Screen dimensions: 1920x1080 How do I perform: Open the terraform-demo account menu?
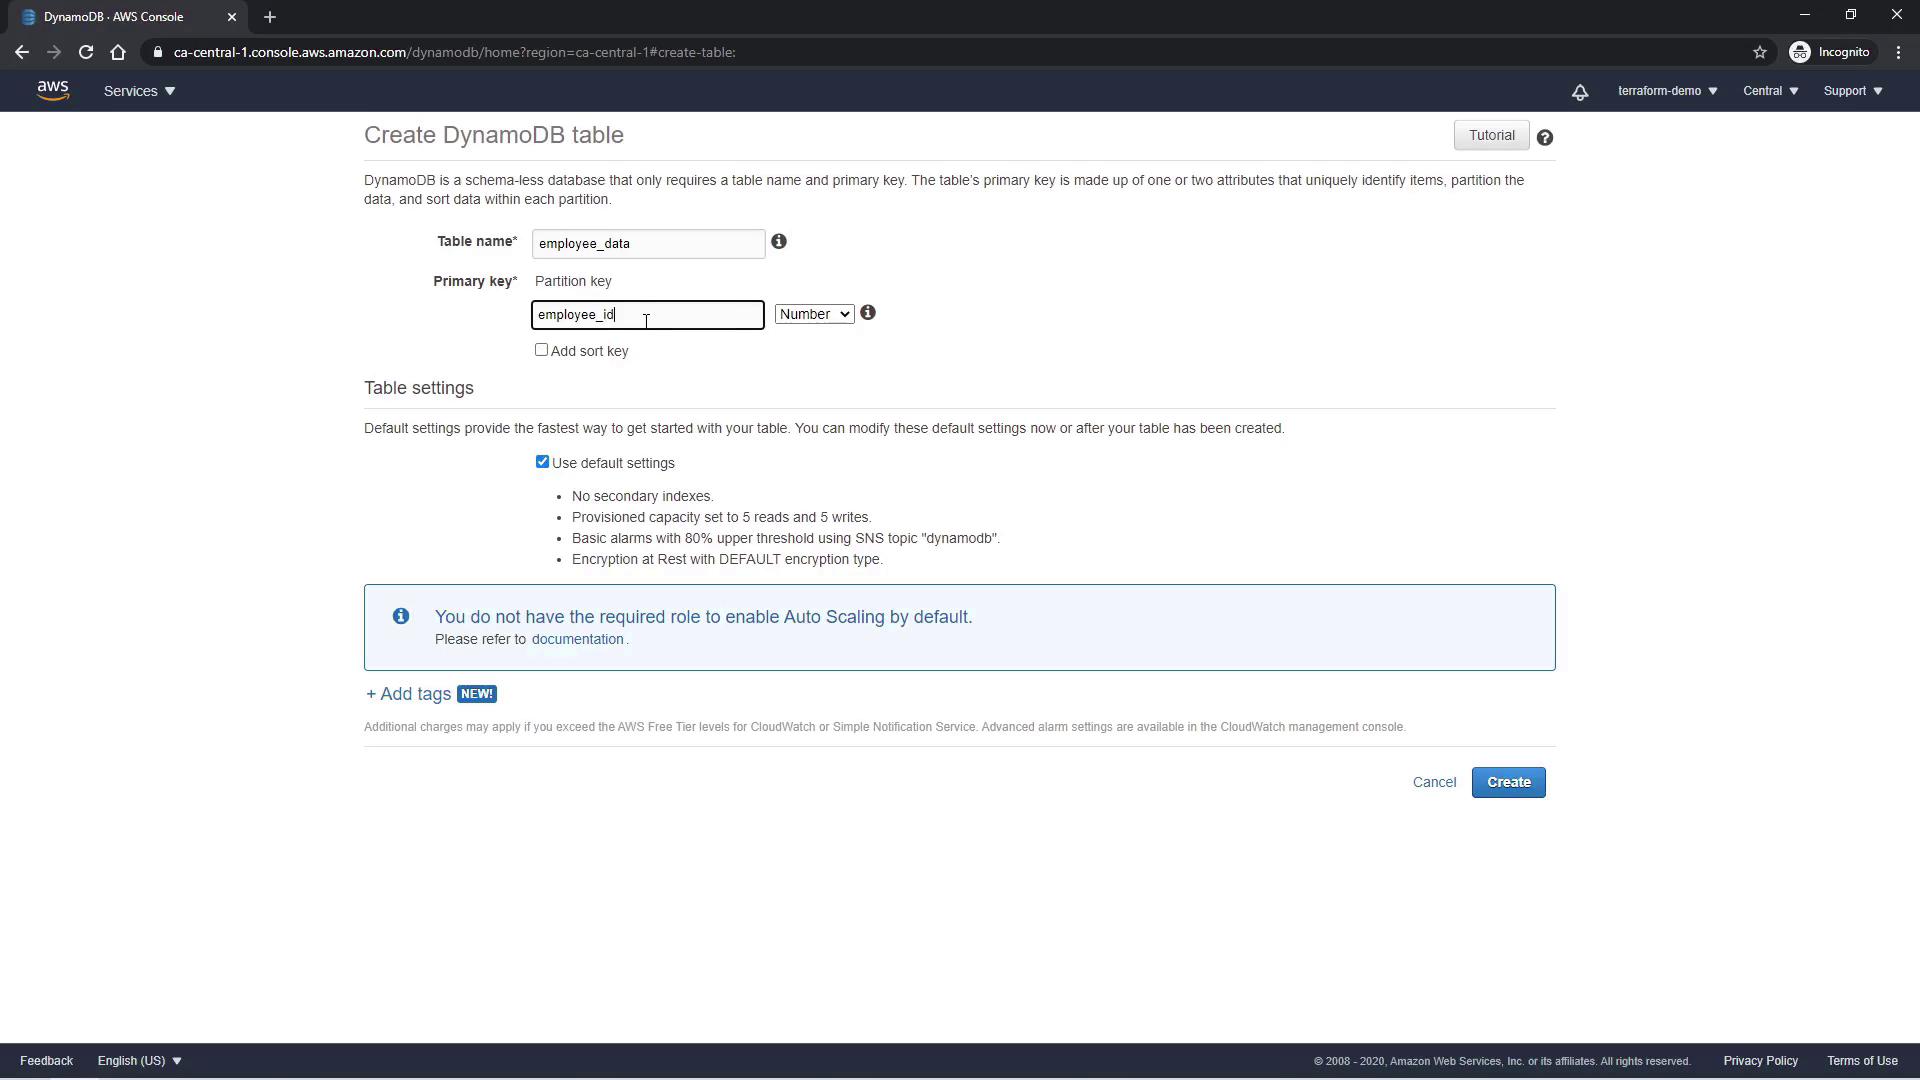pos(1667,91)
